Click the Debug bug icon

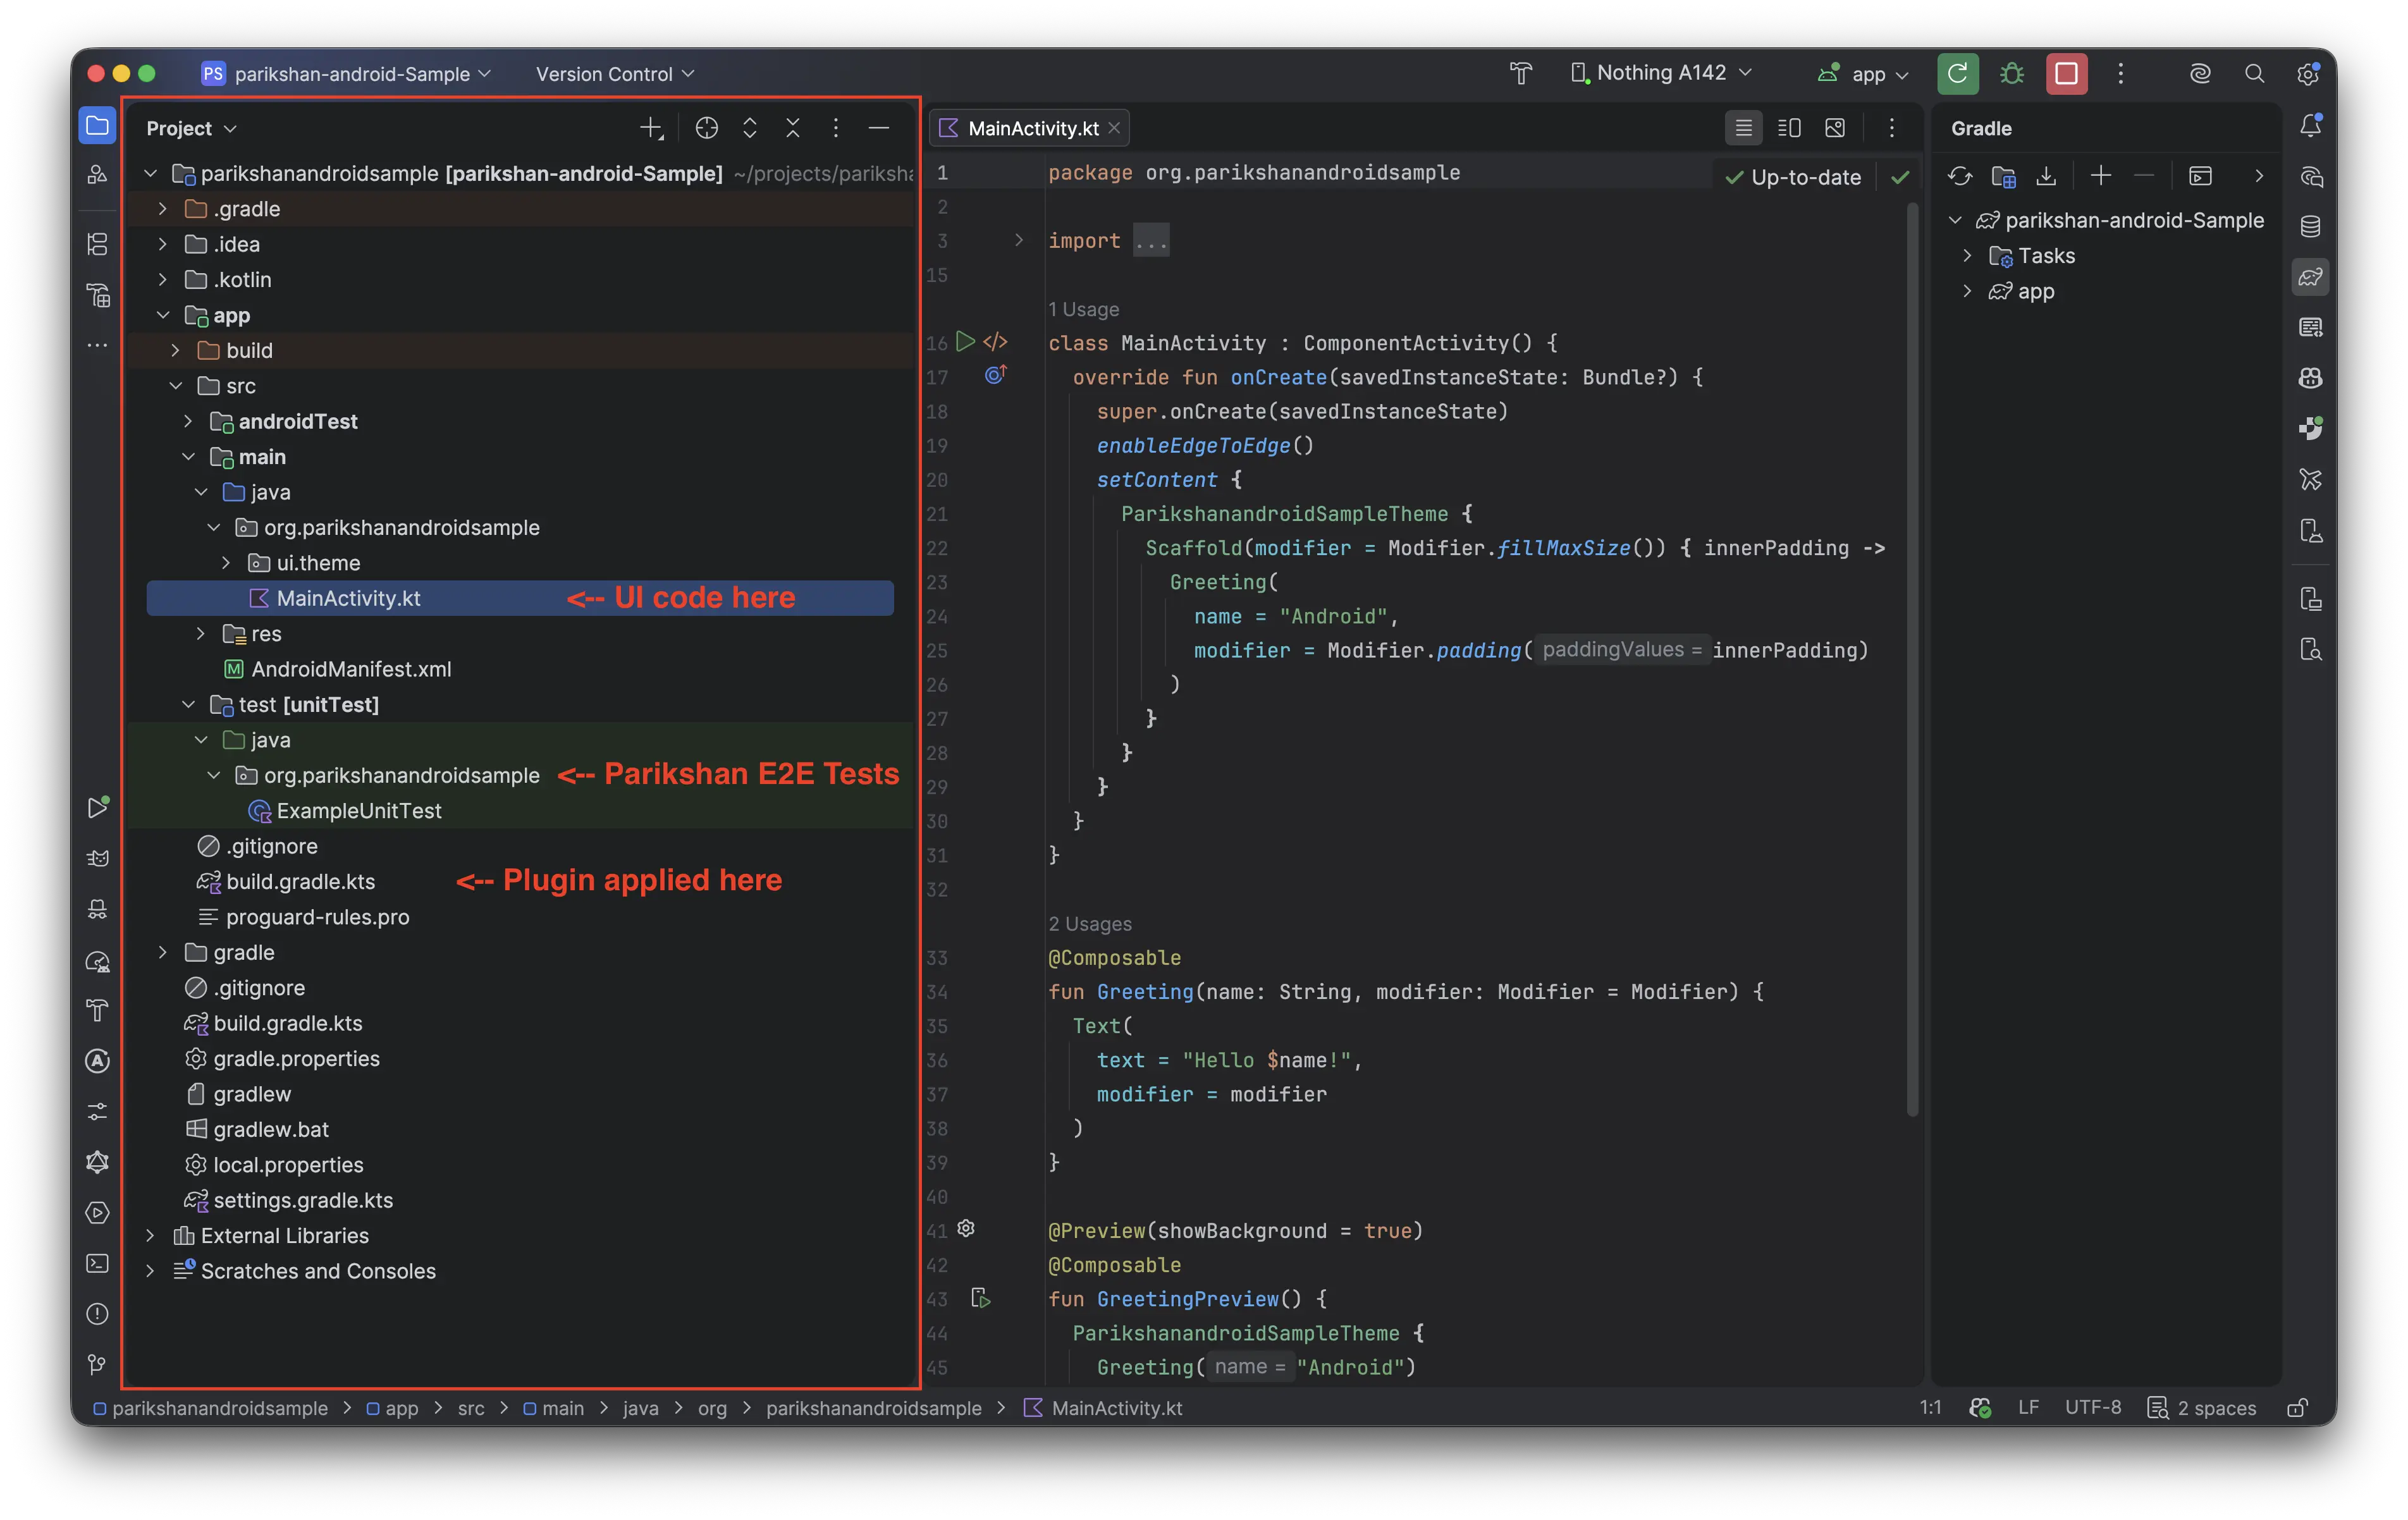click(2011, 73)
